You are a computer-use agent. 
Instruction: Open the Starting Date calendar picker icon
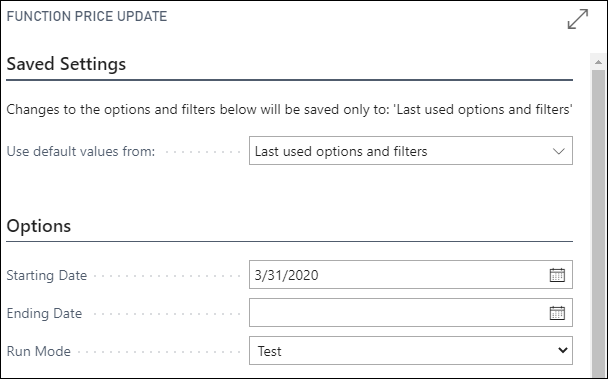click(x=557, y=275)
